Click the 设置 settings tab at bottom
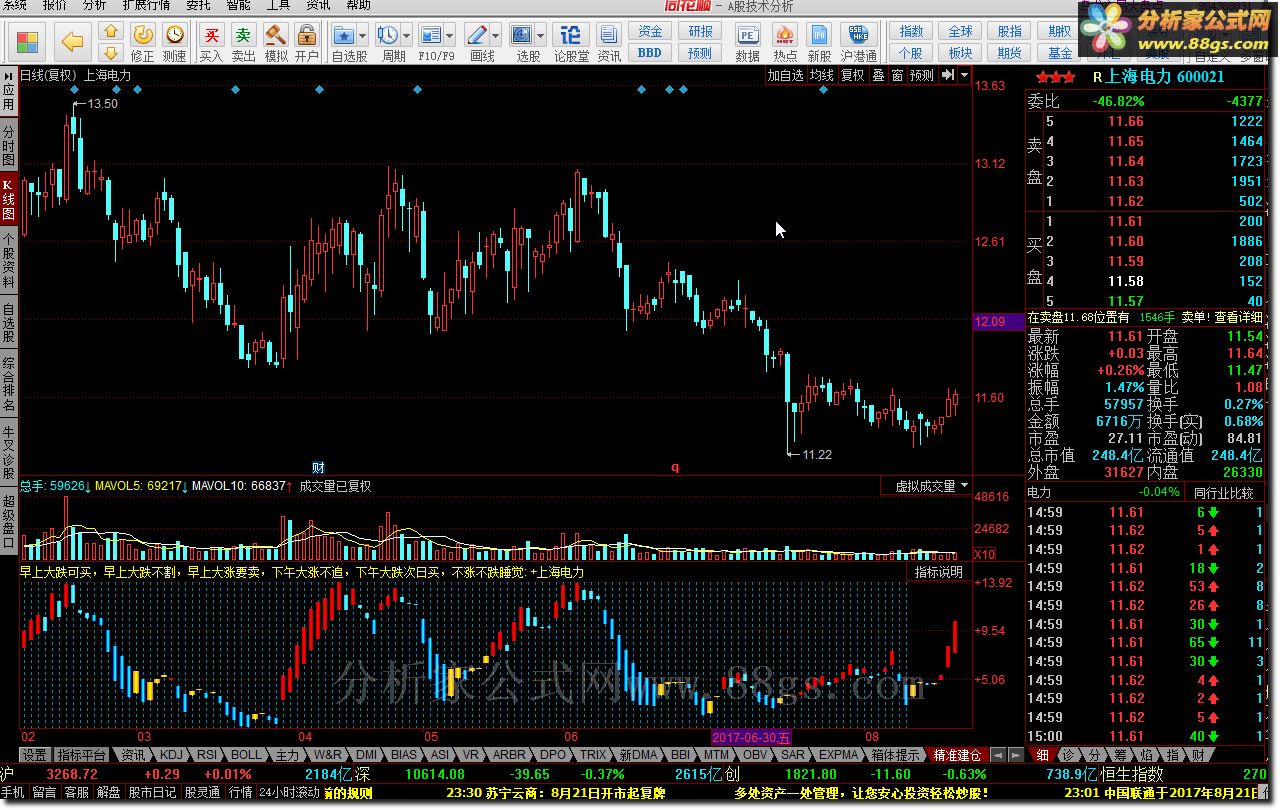The width and height of the screenshot is (1280, 810). point(34,755)
